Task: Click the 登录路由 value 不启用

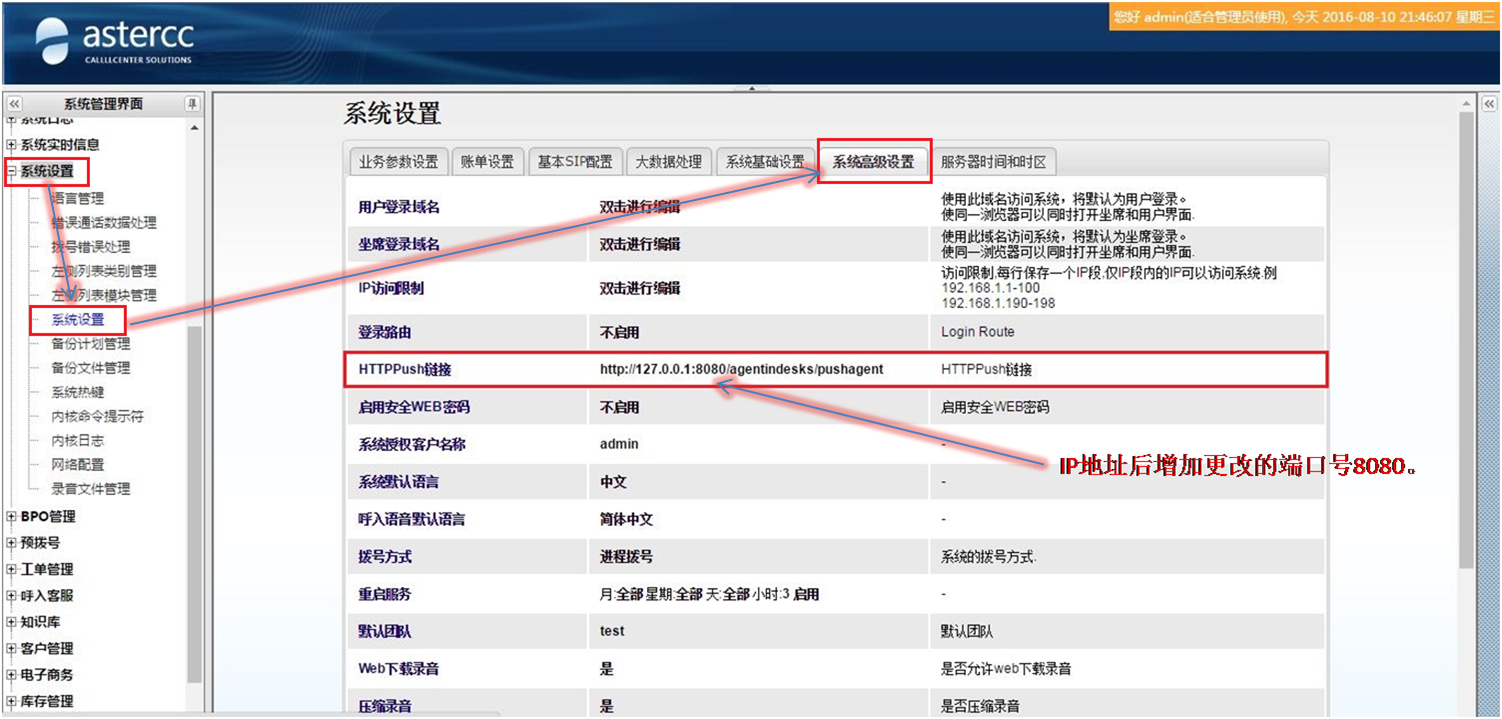Action: point(619,332)
